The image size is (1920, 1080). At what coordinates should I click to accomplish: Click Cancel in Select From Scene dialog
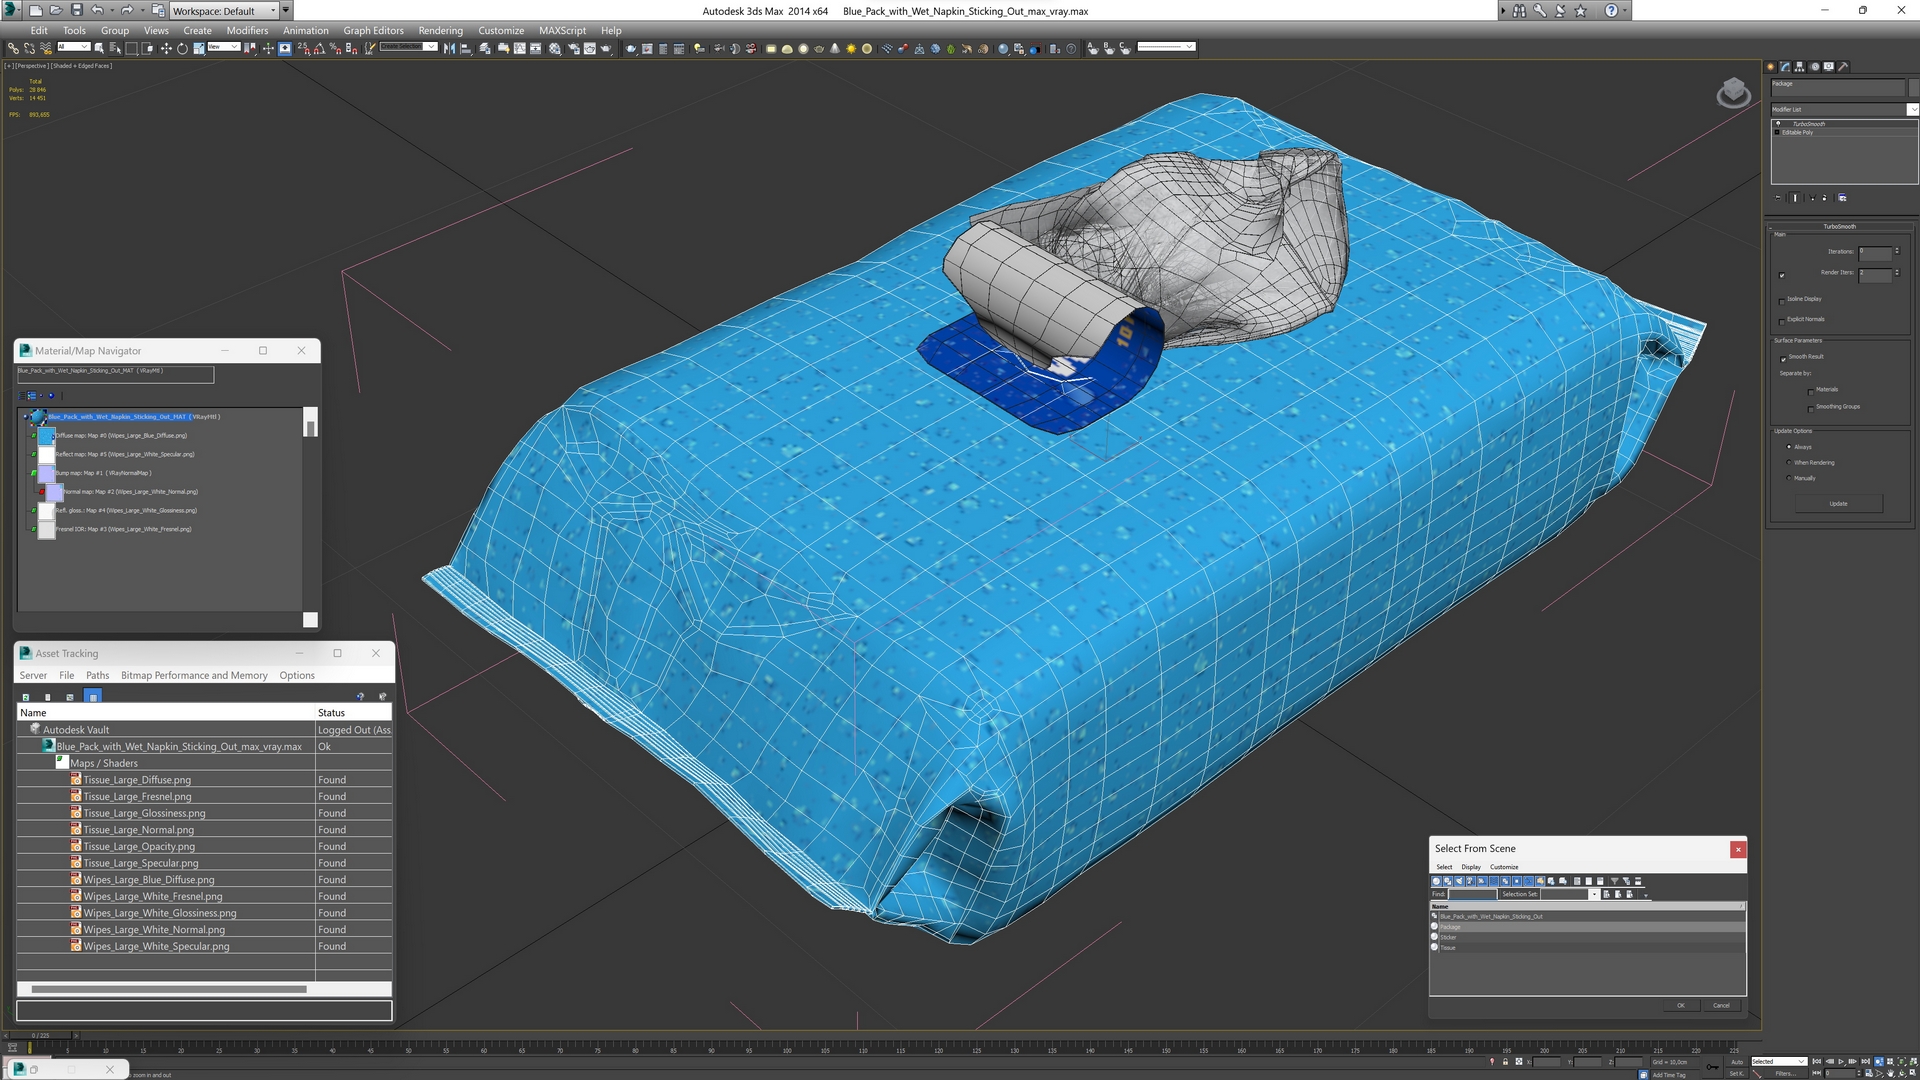(x=1721, y=1005)
